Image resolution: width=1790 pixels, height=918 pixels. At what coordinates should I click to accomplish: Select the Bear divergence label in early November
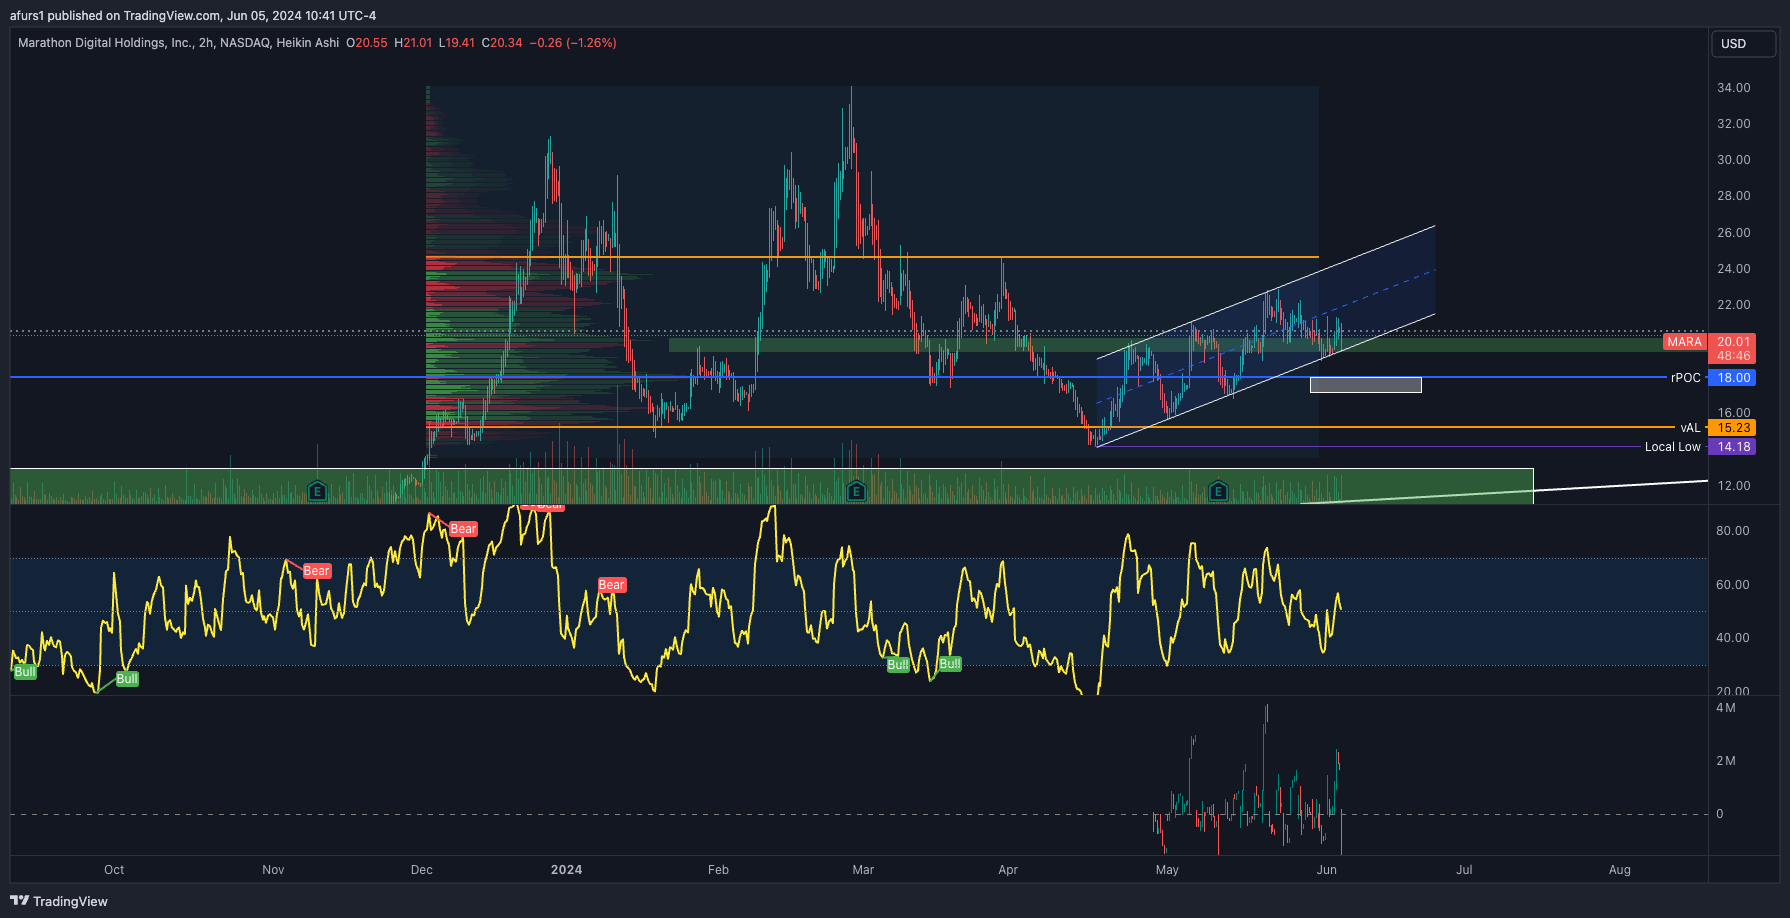point(316,571)
